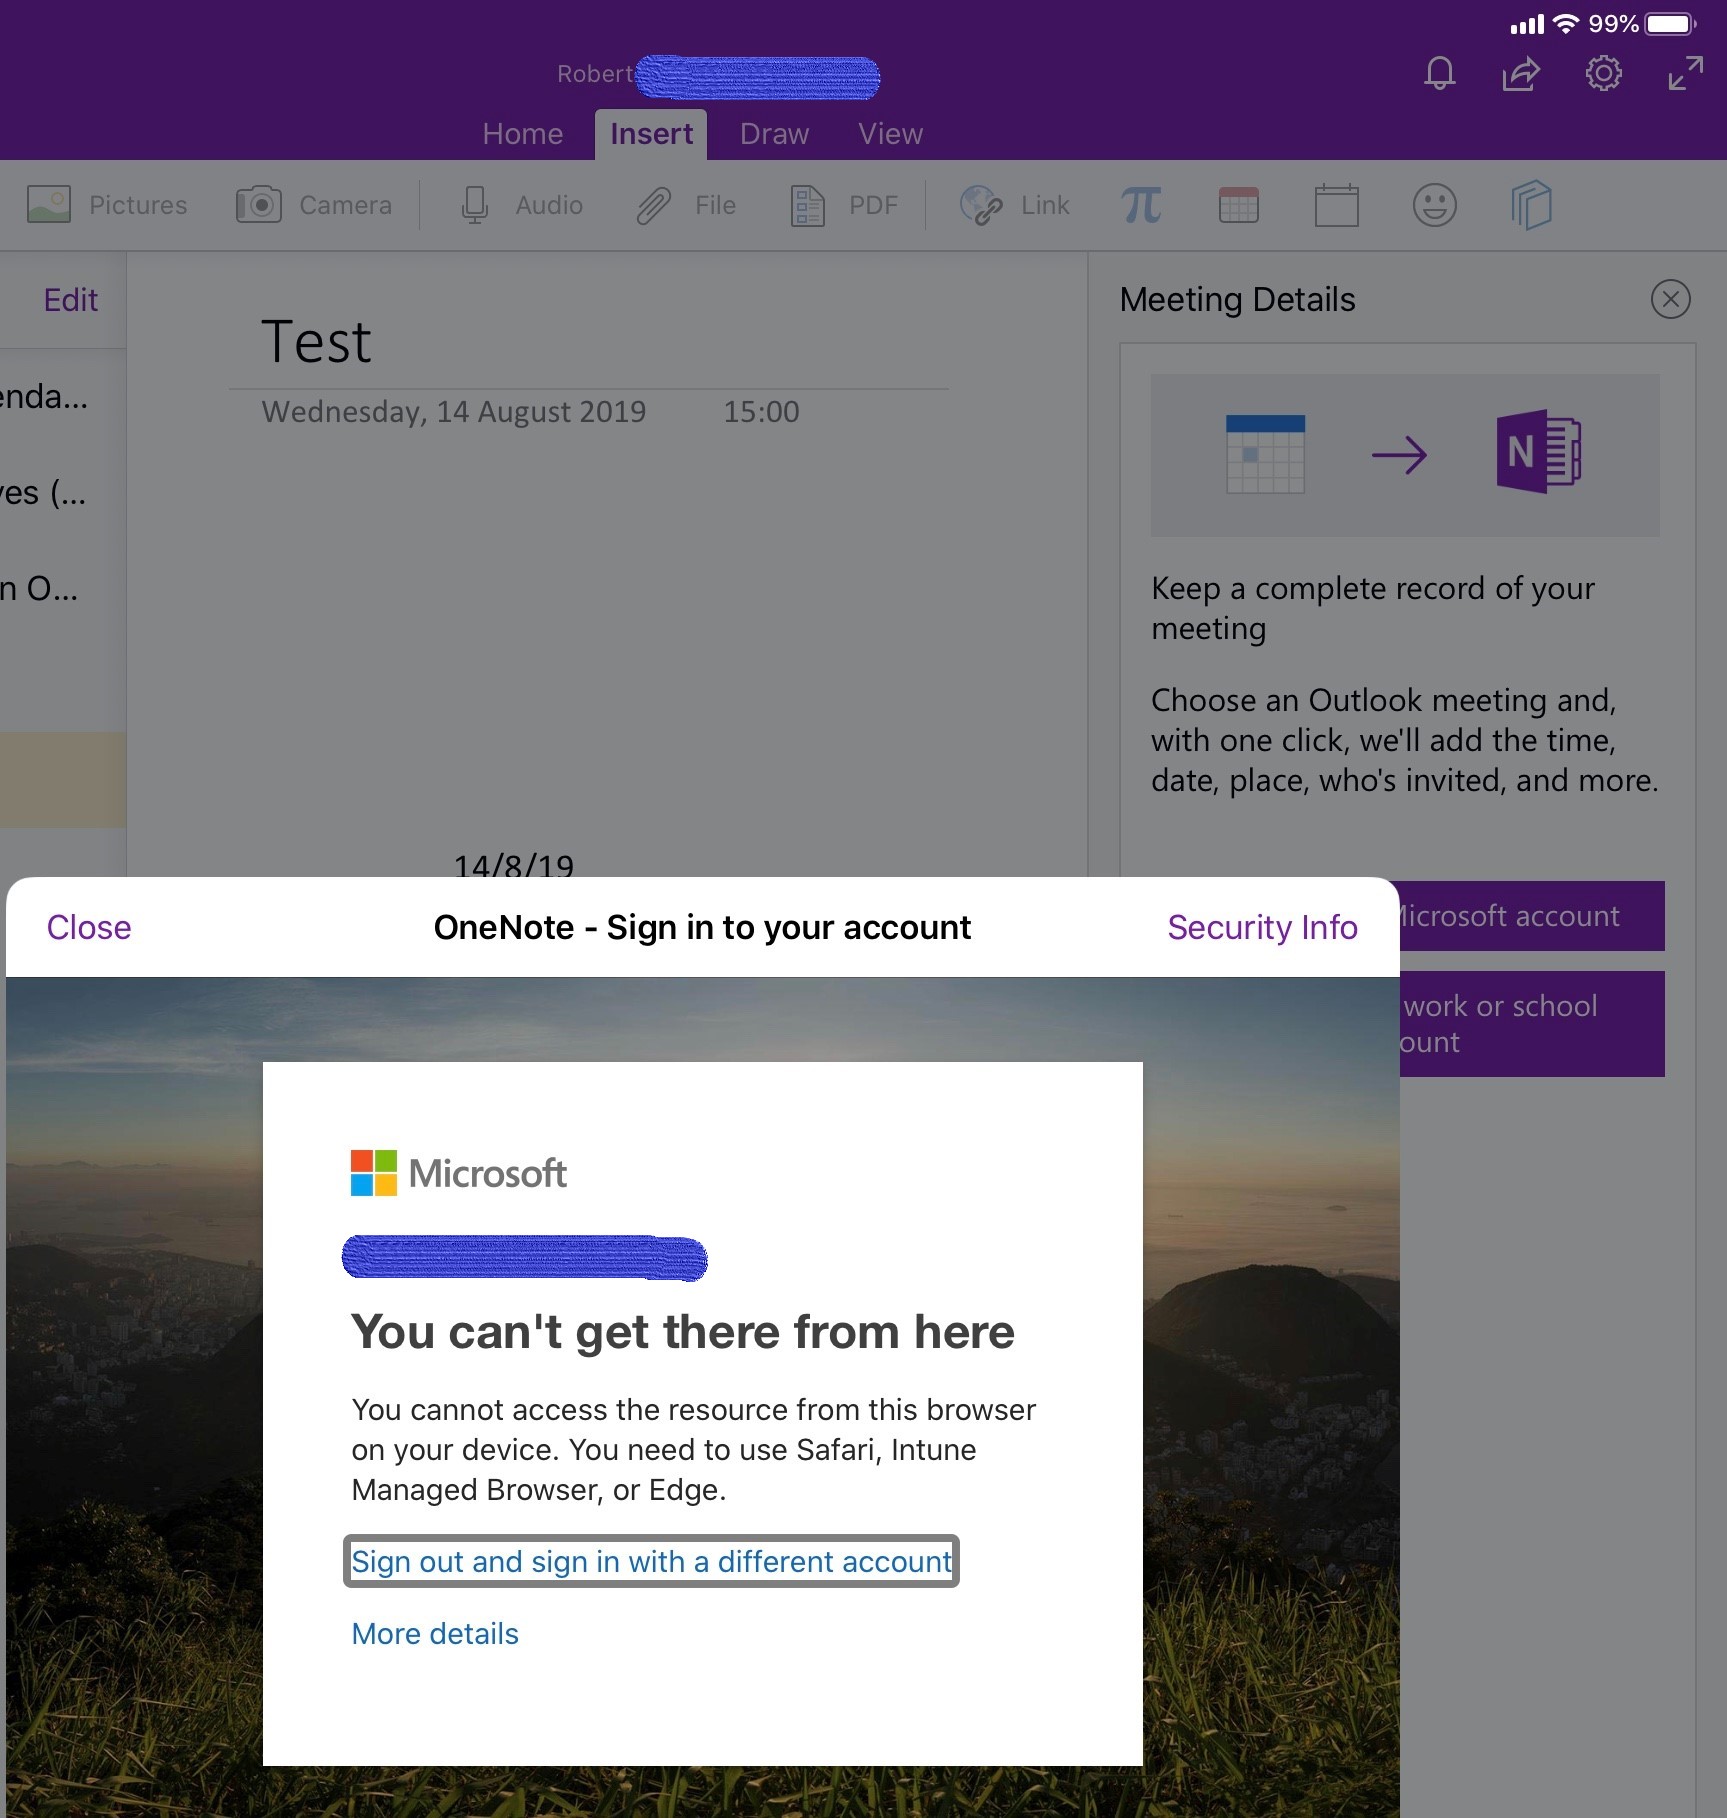Screen dimensions: 1727x1818
Task: Close the Meeting Details pane
Action: click(1670, 299)
